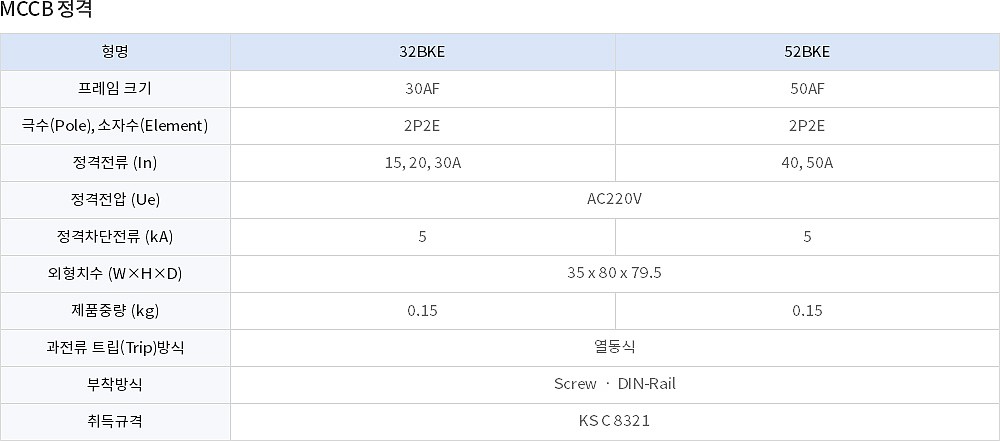The width and height of the screenshot is (1000, 441).
Task: Select the 40, 50A rated current cell
Action: point(807,163)
